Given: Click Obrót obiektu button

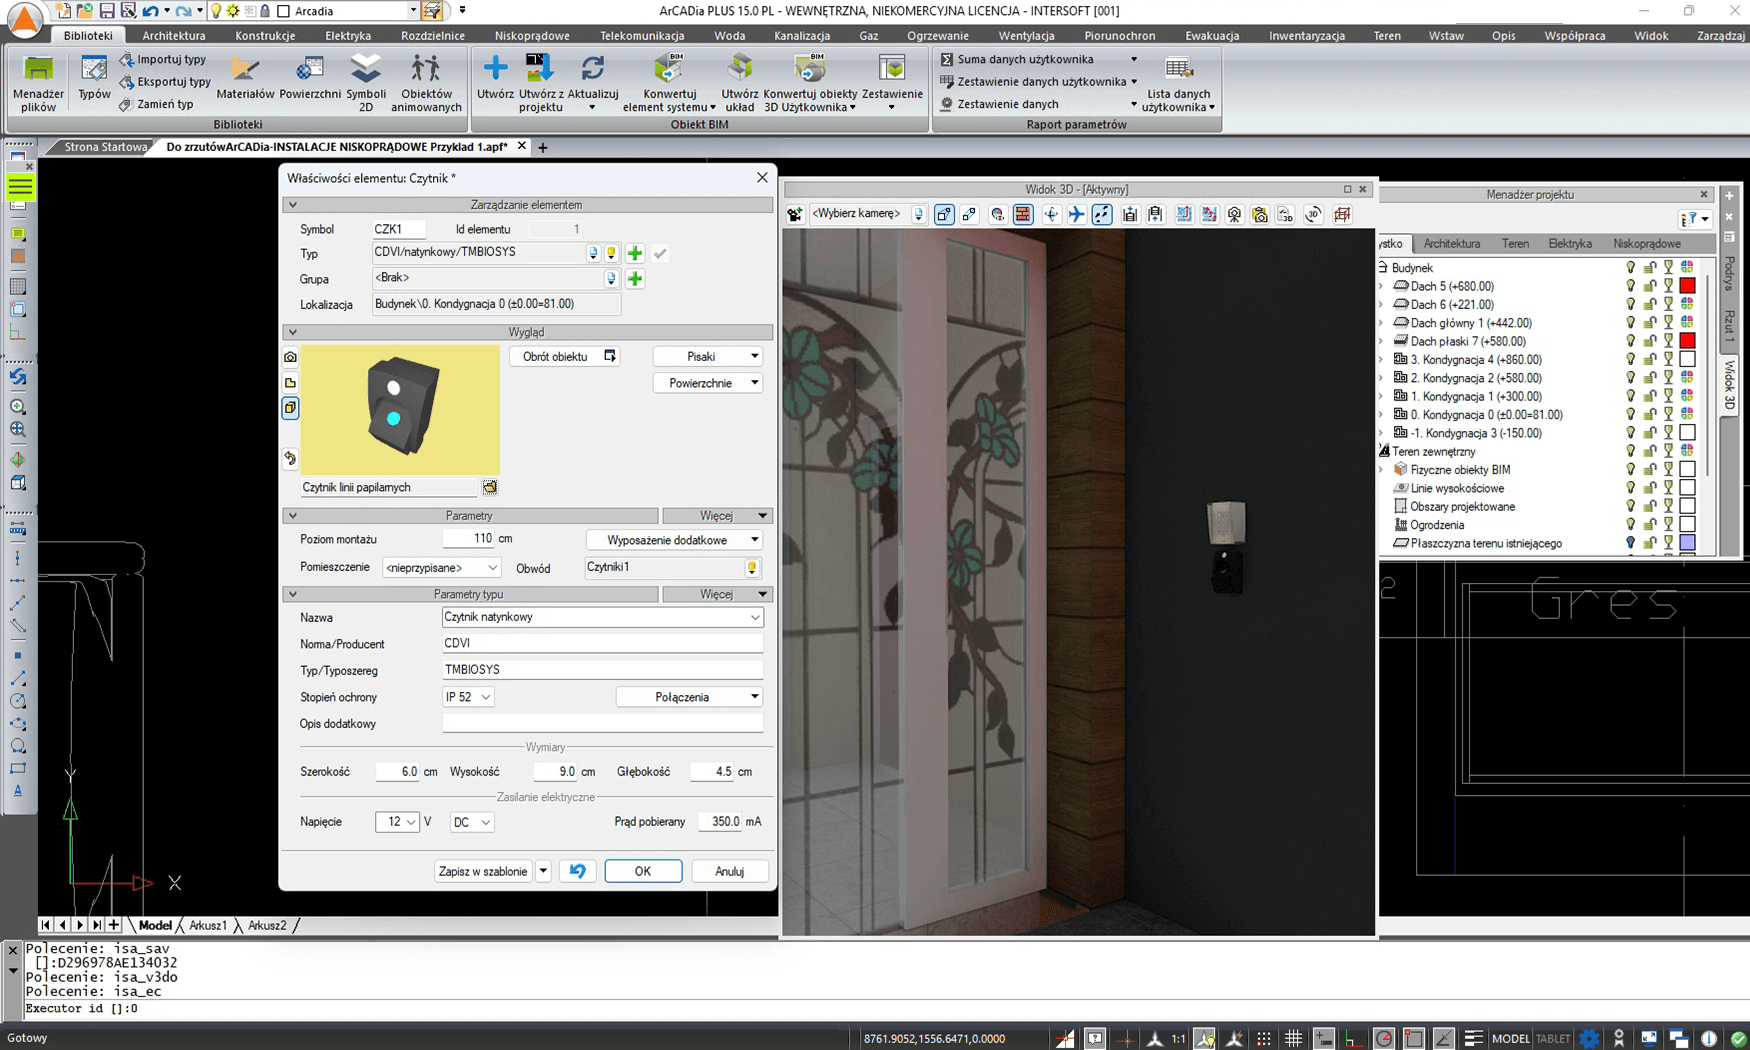Looking at the screenshot, I should pos(565,356).
